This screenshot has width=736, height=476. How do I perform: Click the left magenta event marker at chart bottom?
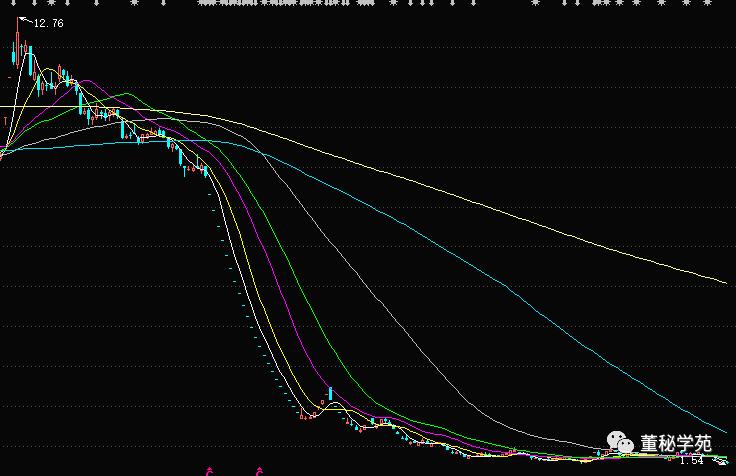point(209,471)
